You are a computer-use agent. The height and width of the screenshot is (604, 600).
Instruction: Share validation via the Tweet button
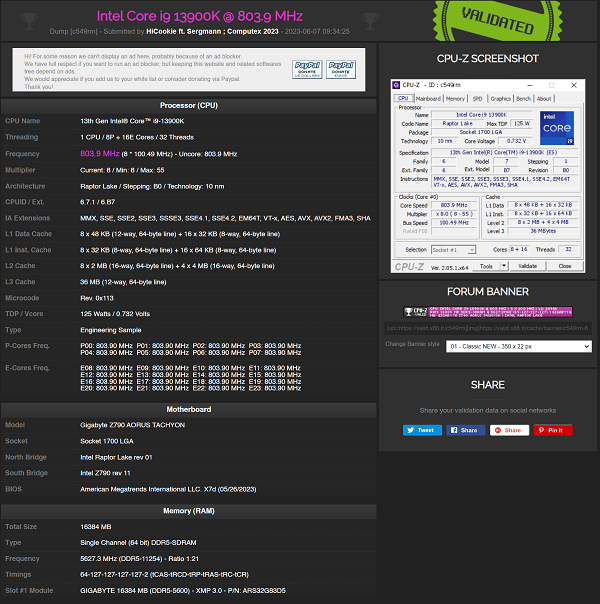421,430
